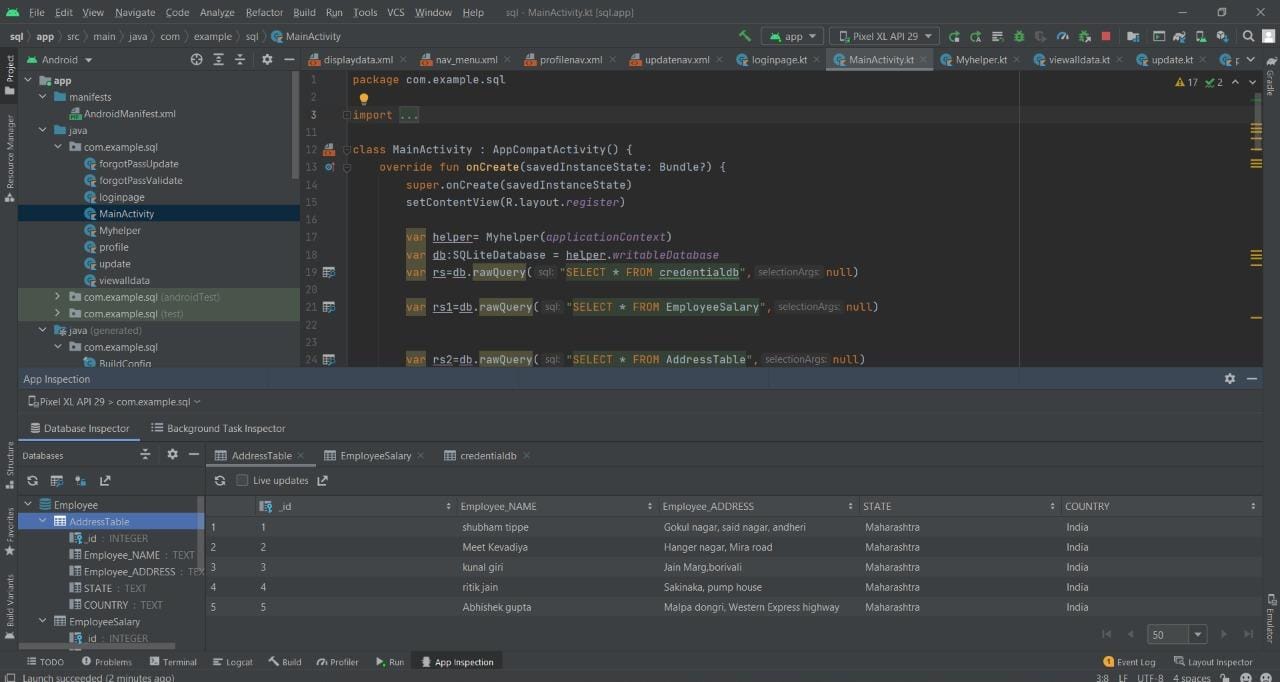Open the Logcat tool window button
1280x682 pixels.
(232, 662)
